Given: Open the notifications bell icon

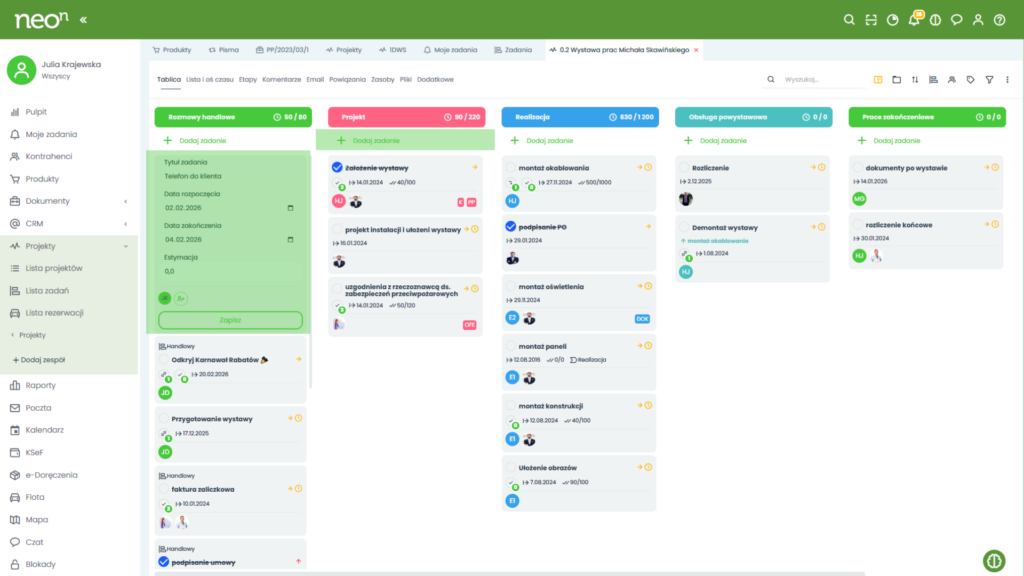Looking at the screenshot, I should (x=914, y=19).
